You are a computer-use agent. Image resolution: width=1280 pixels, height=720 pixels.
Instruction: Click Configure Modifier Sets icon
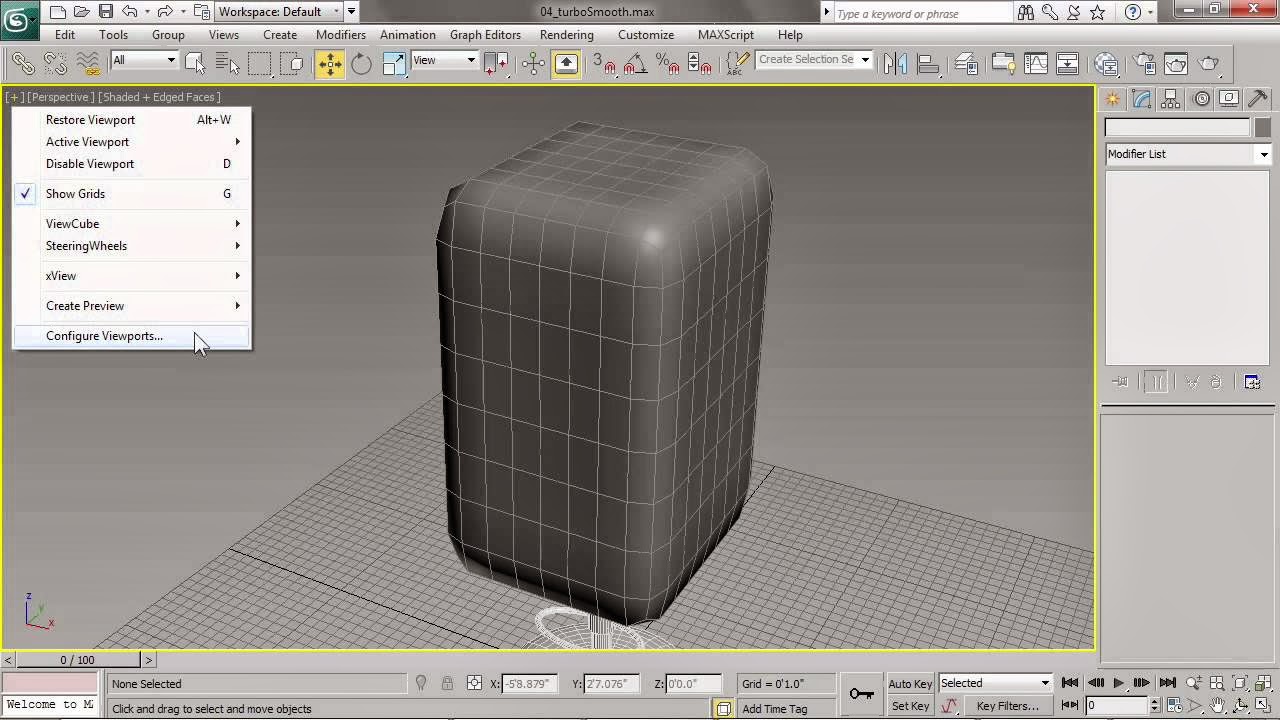(1252, 382)
